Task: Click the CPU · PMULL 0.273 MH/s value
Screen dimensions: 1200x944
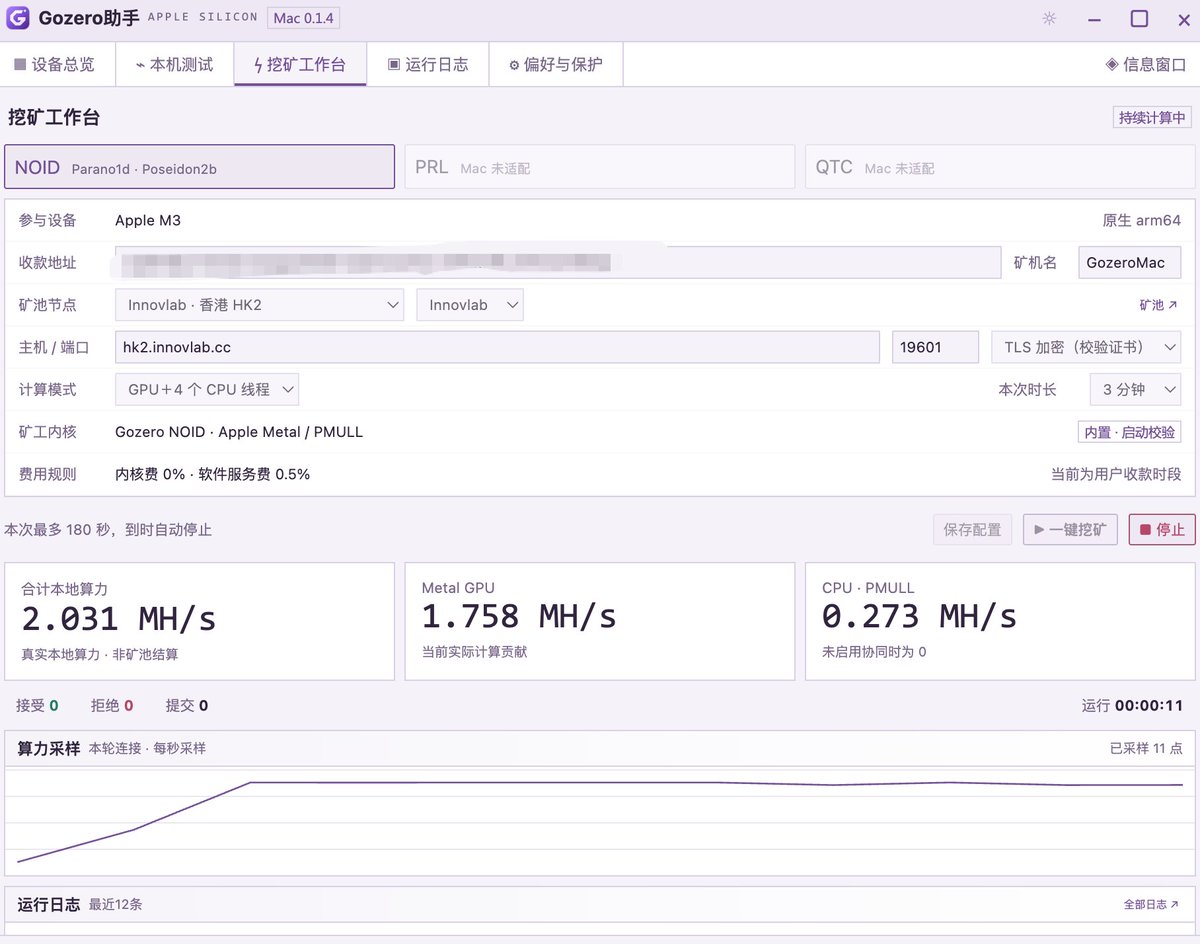Action: 919,616
